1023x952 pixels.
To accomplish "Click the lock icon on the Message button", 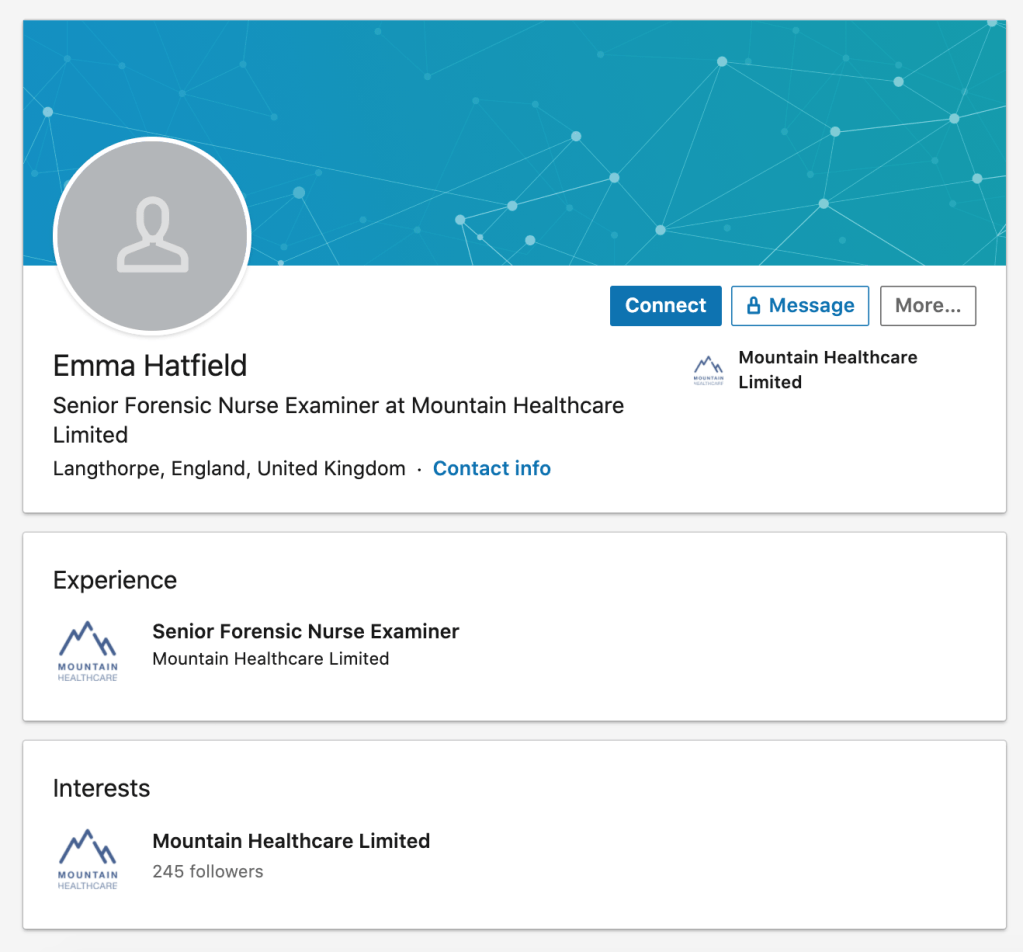I will click(x=754, y=306).
